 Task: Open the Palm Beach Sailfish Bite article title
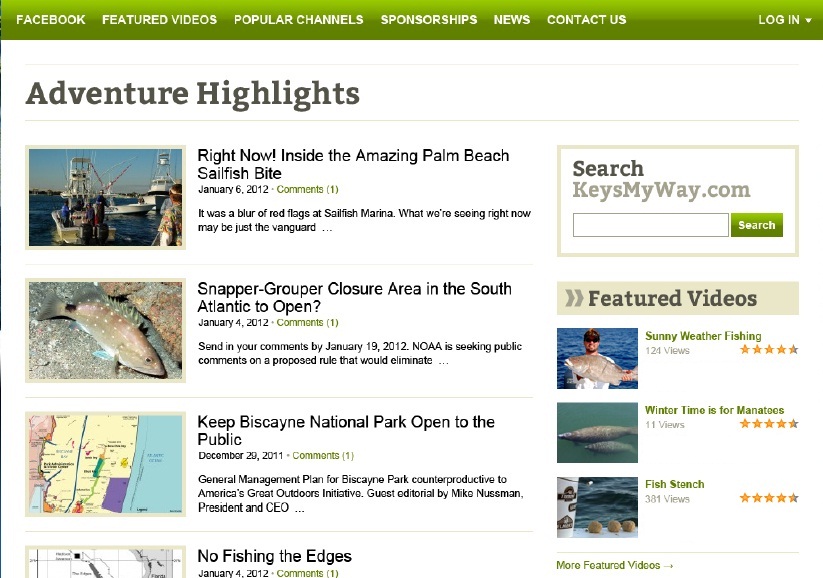pos(353,164)
